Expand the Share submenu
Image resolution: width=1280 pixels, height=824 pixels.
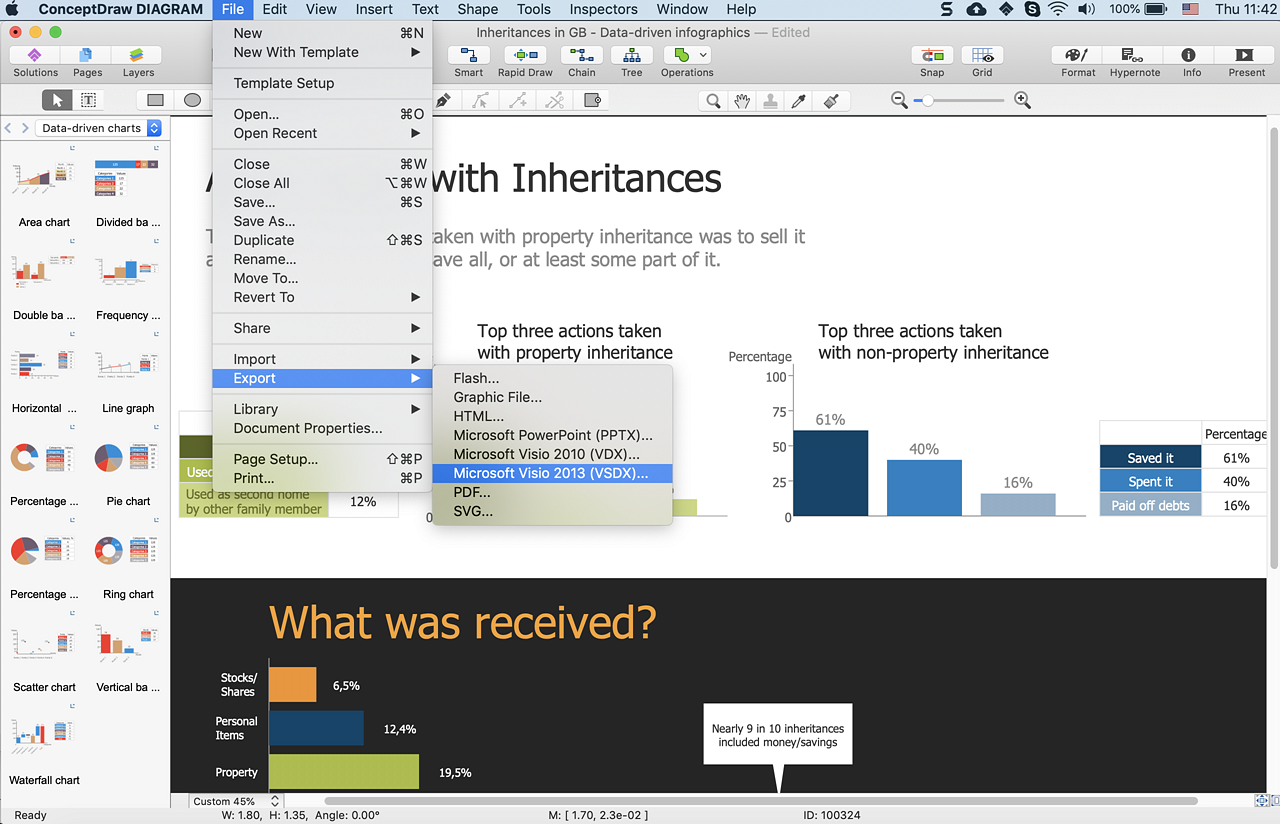(x=322, y=328)
